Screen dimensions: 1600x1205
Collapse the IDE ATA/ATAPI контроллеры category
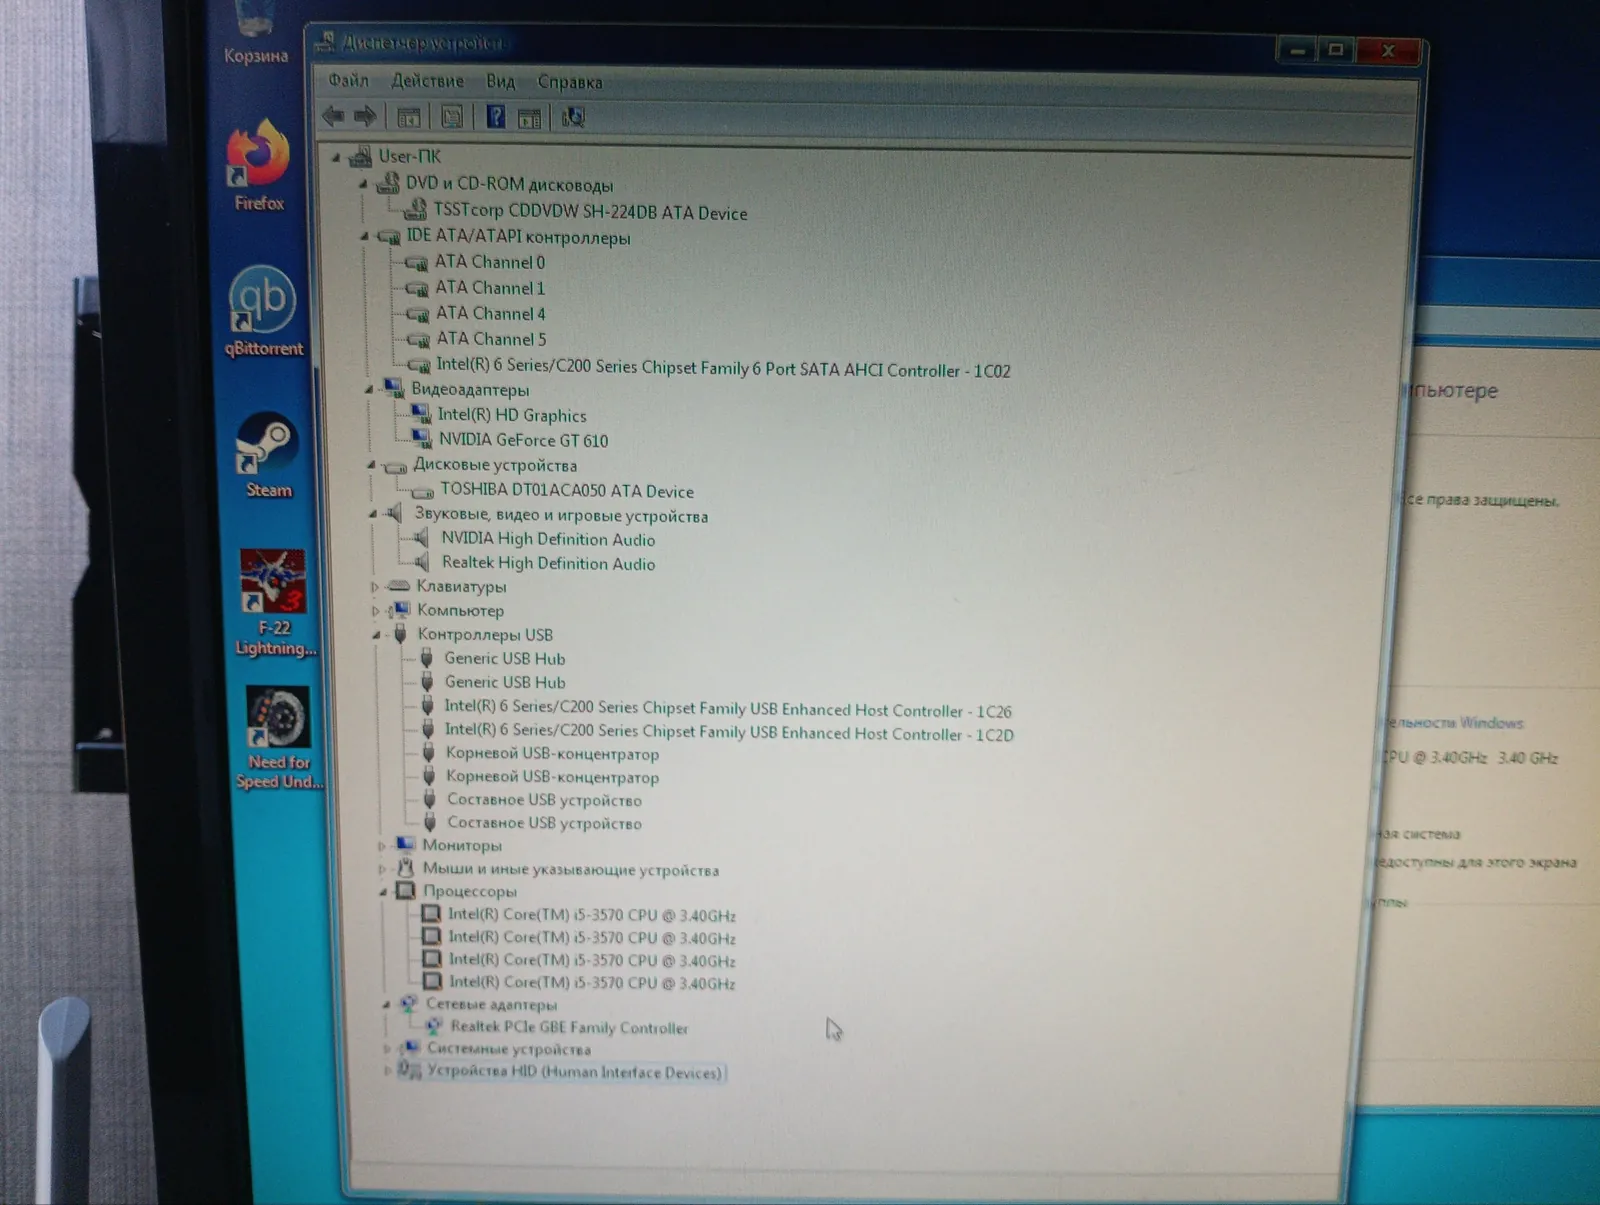[365, 237]
